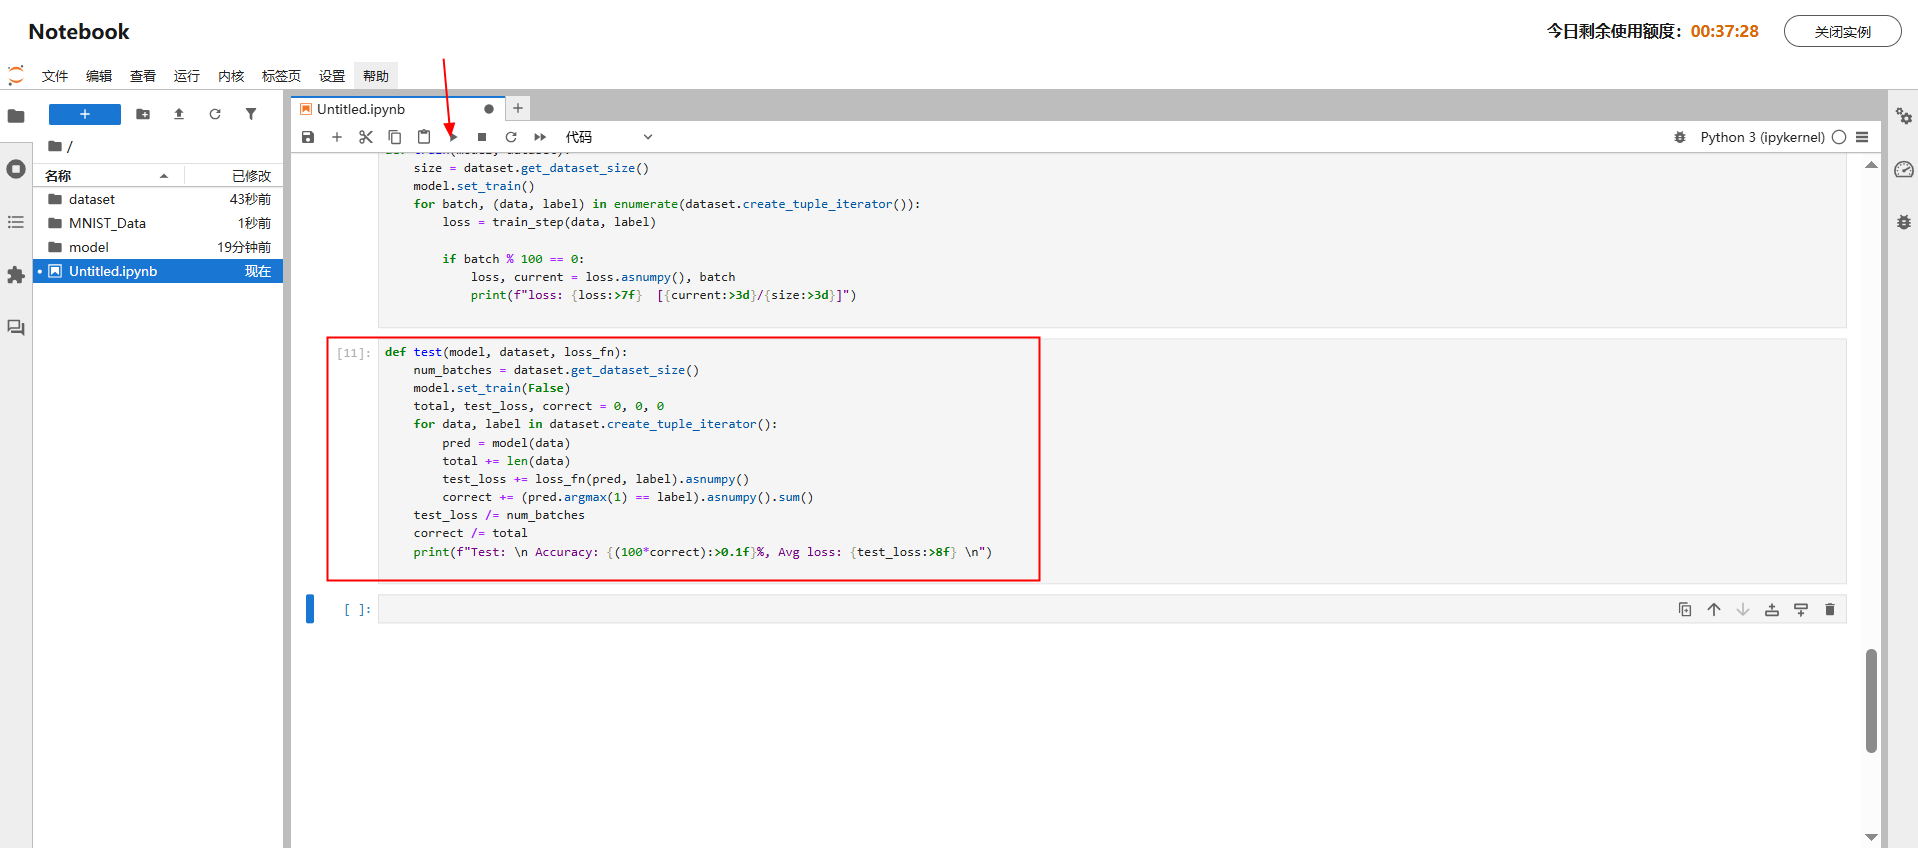
Task: Open the table of contents sidebar icon
Action: point(16,222)
